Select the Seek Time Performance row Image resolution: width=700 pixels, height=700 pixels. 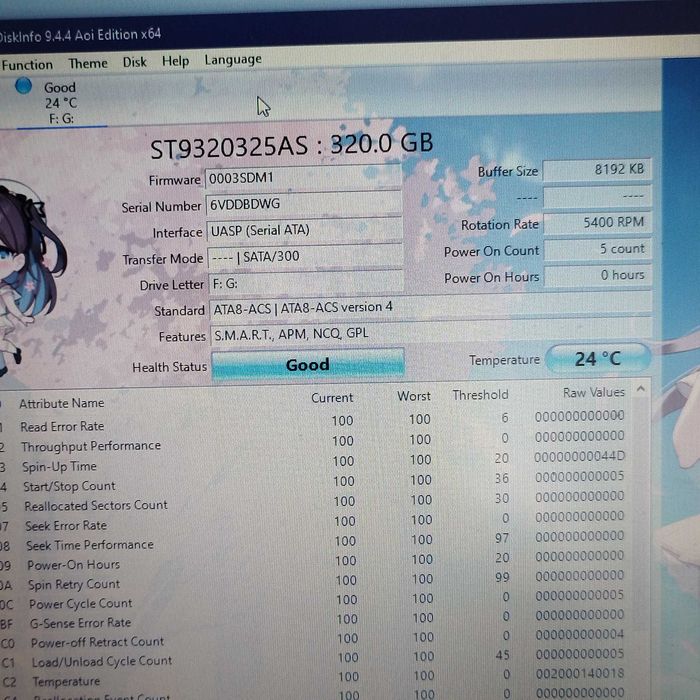(x=312, y=541)
